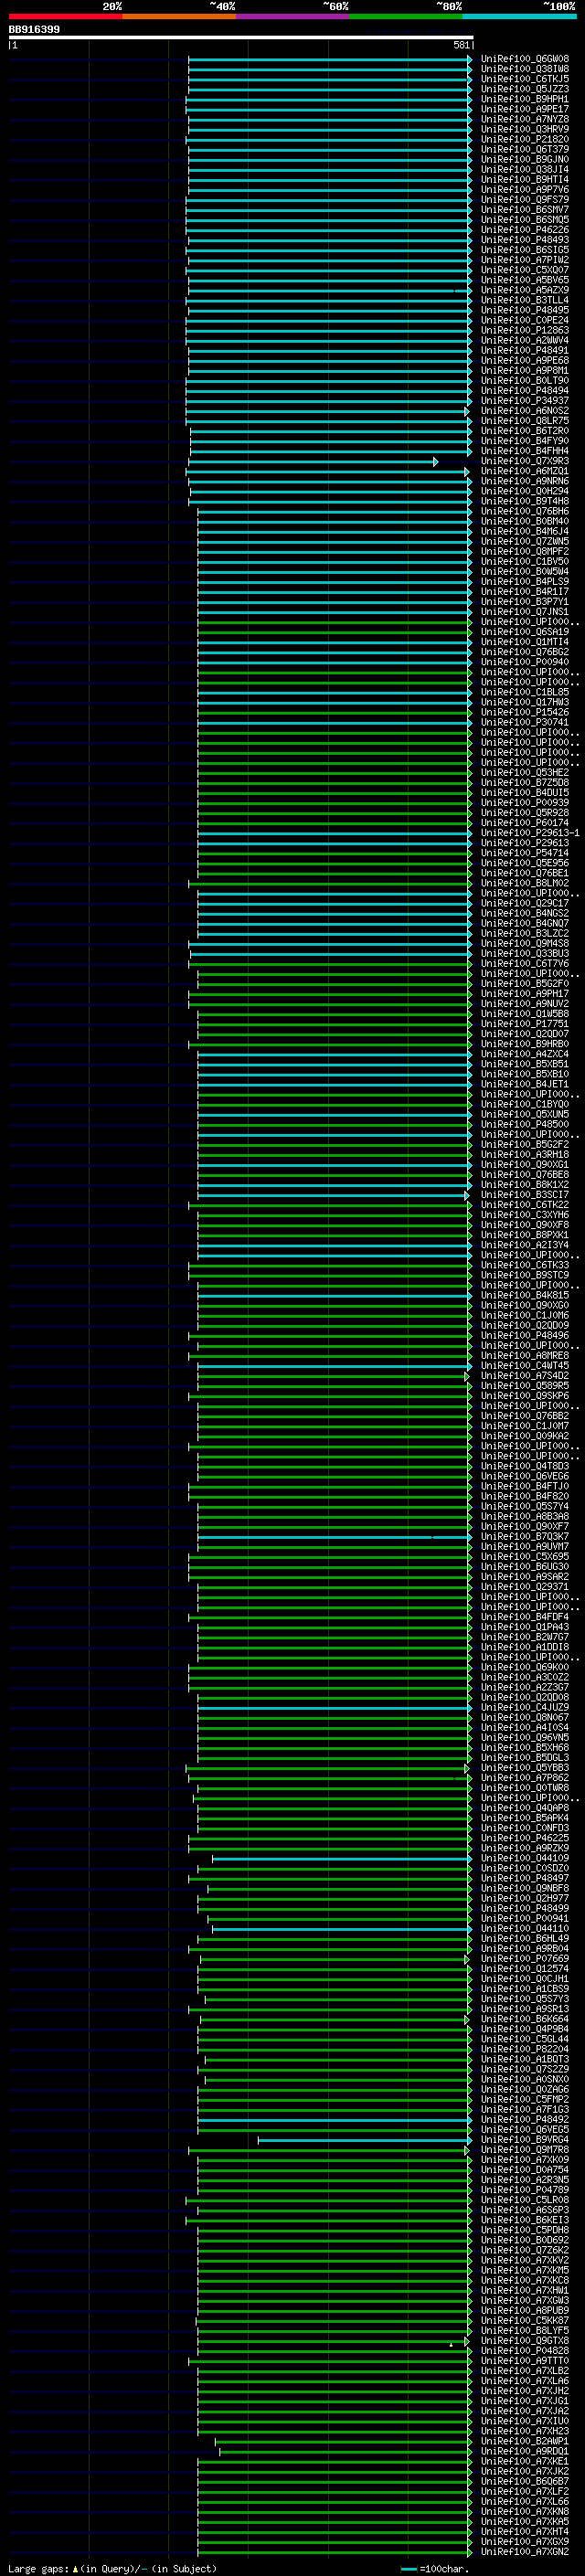Image resolution: width=585 pixels, height=2576 pixels.
Task: Select label UniRef100_P17751
Action: click(525, 1023)
